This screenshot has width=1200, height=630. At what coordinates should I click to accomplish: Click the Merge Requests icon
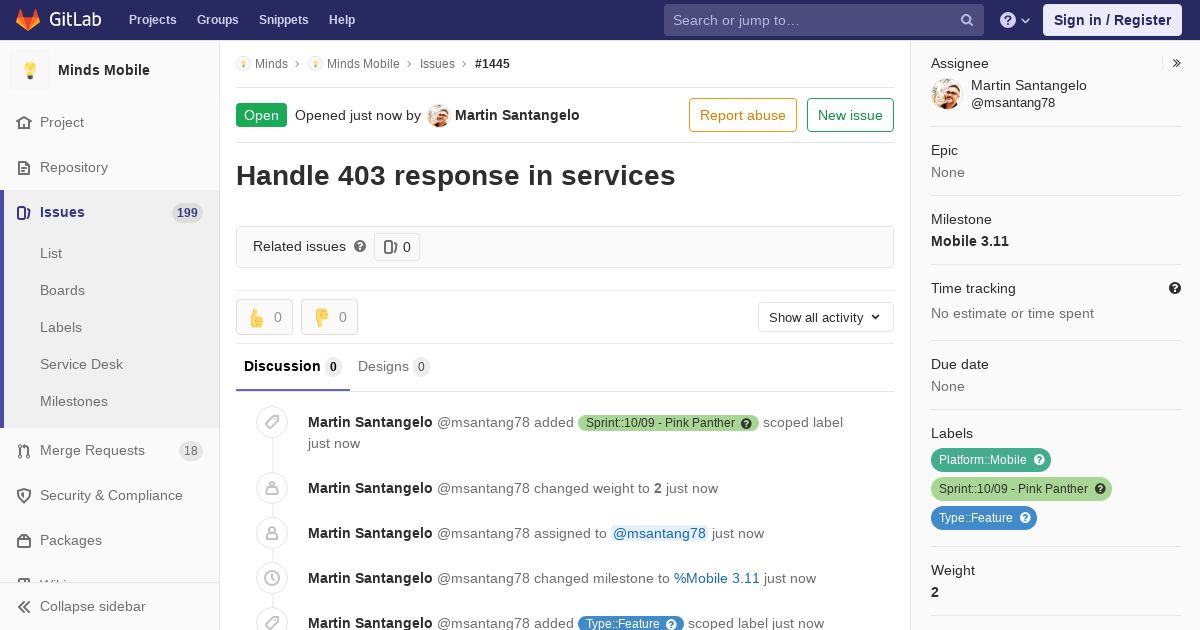pos(24,450)
